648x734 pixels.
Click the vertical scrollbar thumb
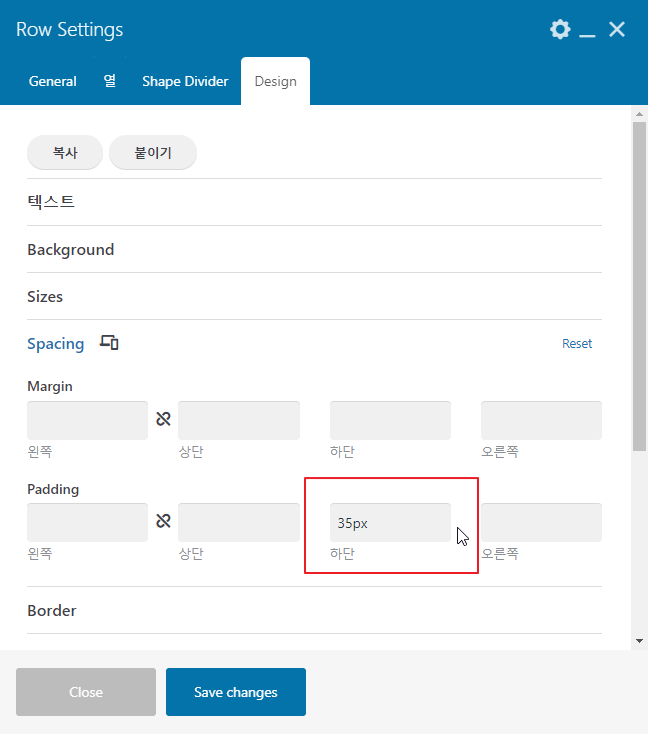640,286
